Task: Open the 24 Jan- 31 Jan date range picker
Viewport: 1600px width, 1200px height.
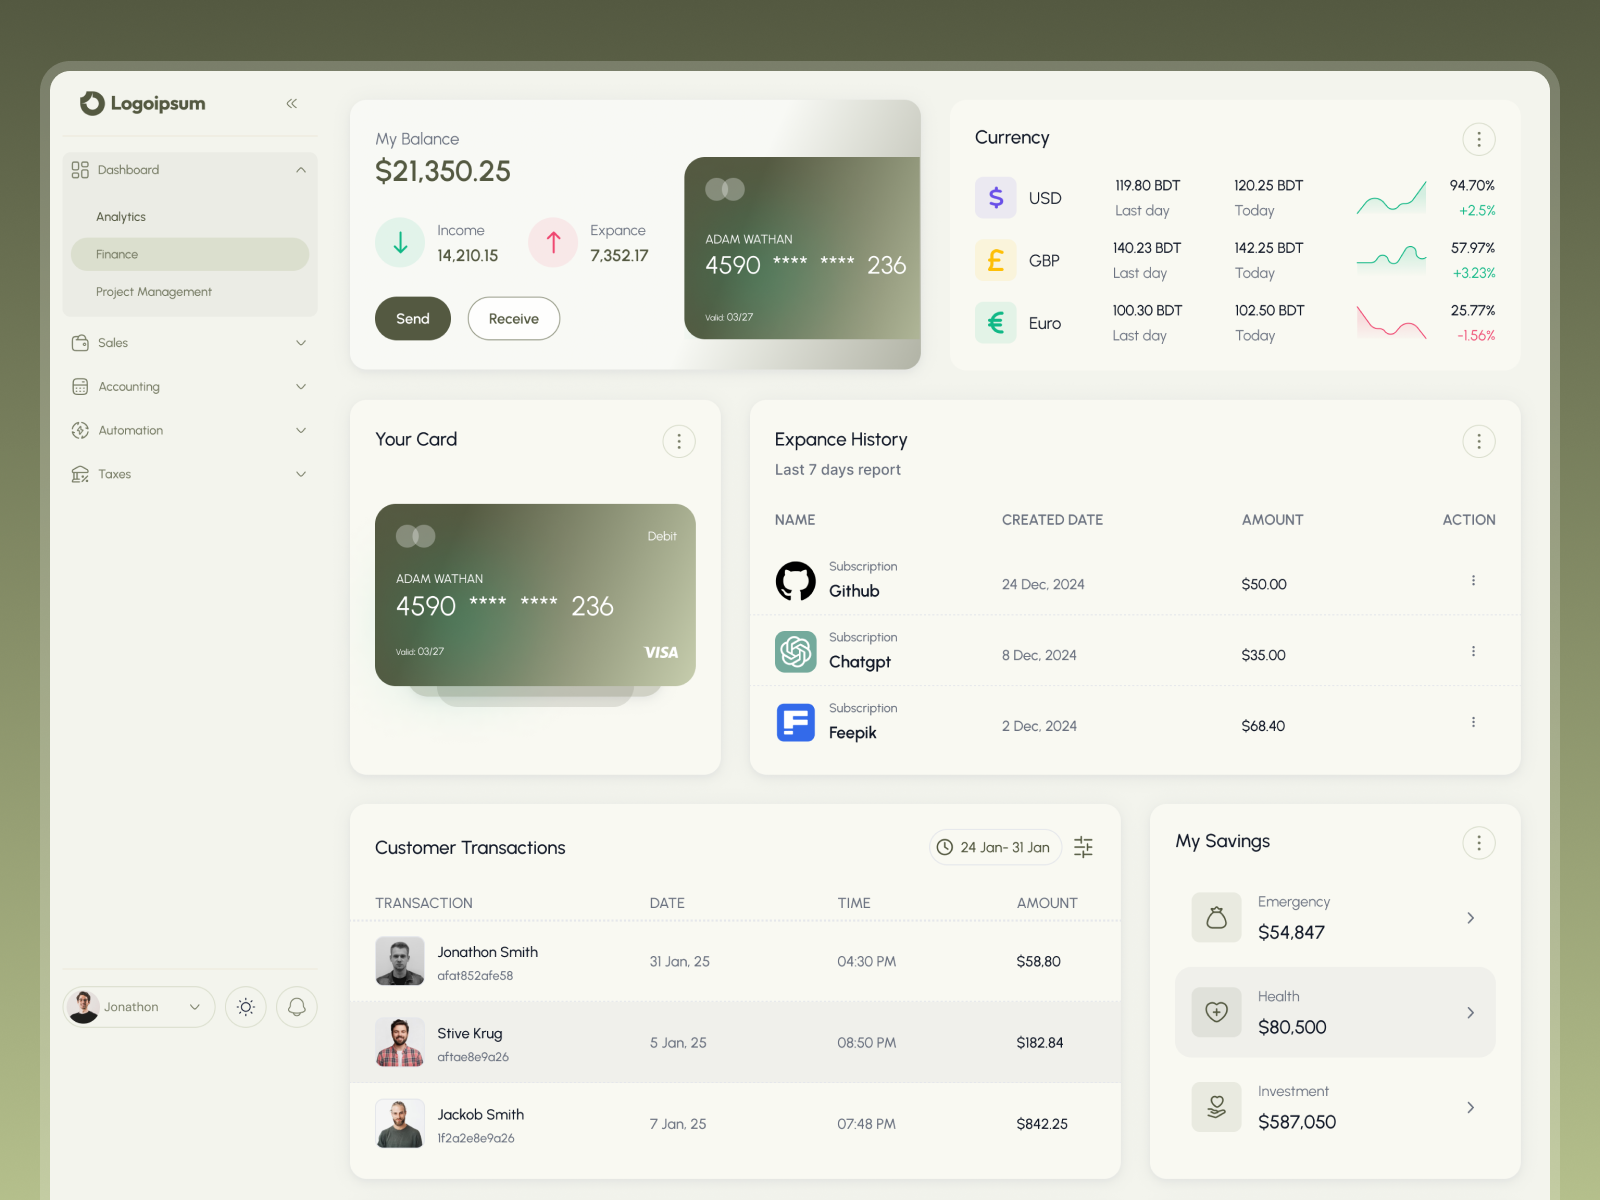Action: click(995, 847)
